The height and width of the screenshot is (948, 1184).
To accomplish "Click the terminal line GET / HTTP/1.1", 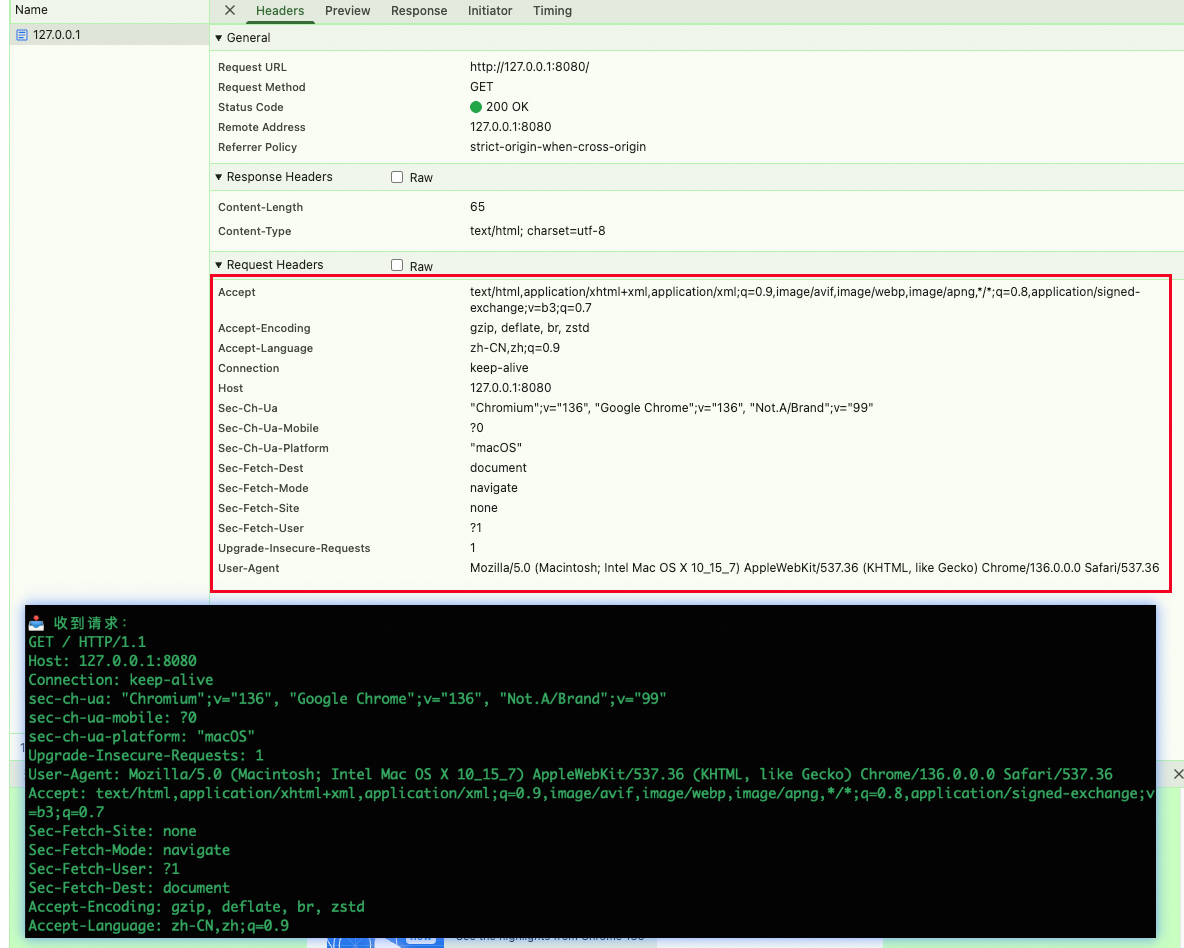I will pos(87,642).
